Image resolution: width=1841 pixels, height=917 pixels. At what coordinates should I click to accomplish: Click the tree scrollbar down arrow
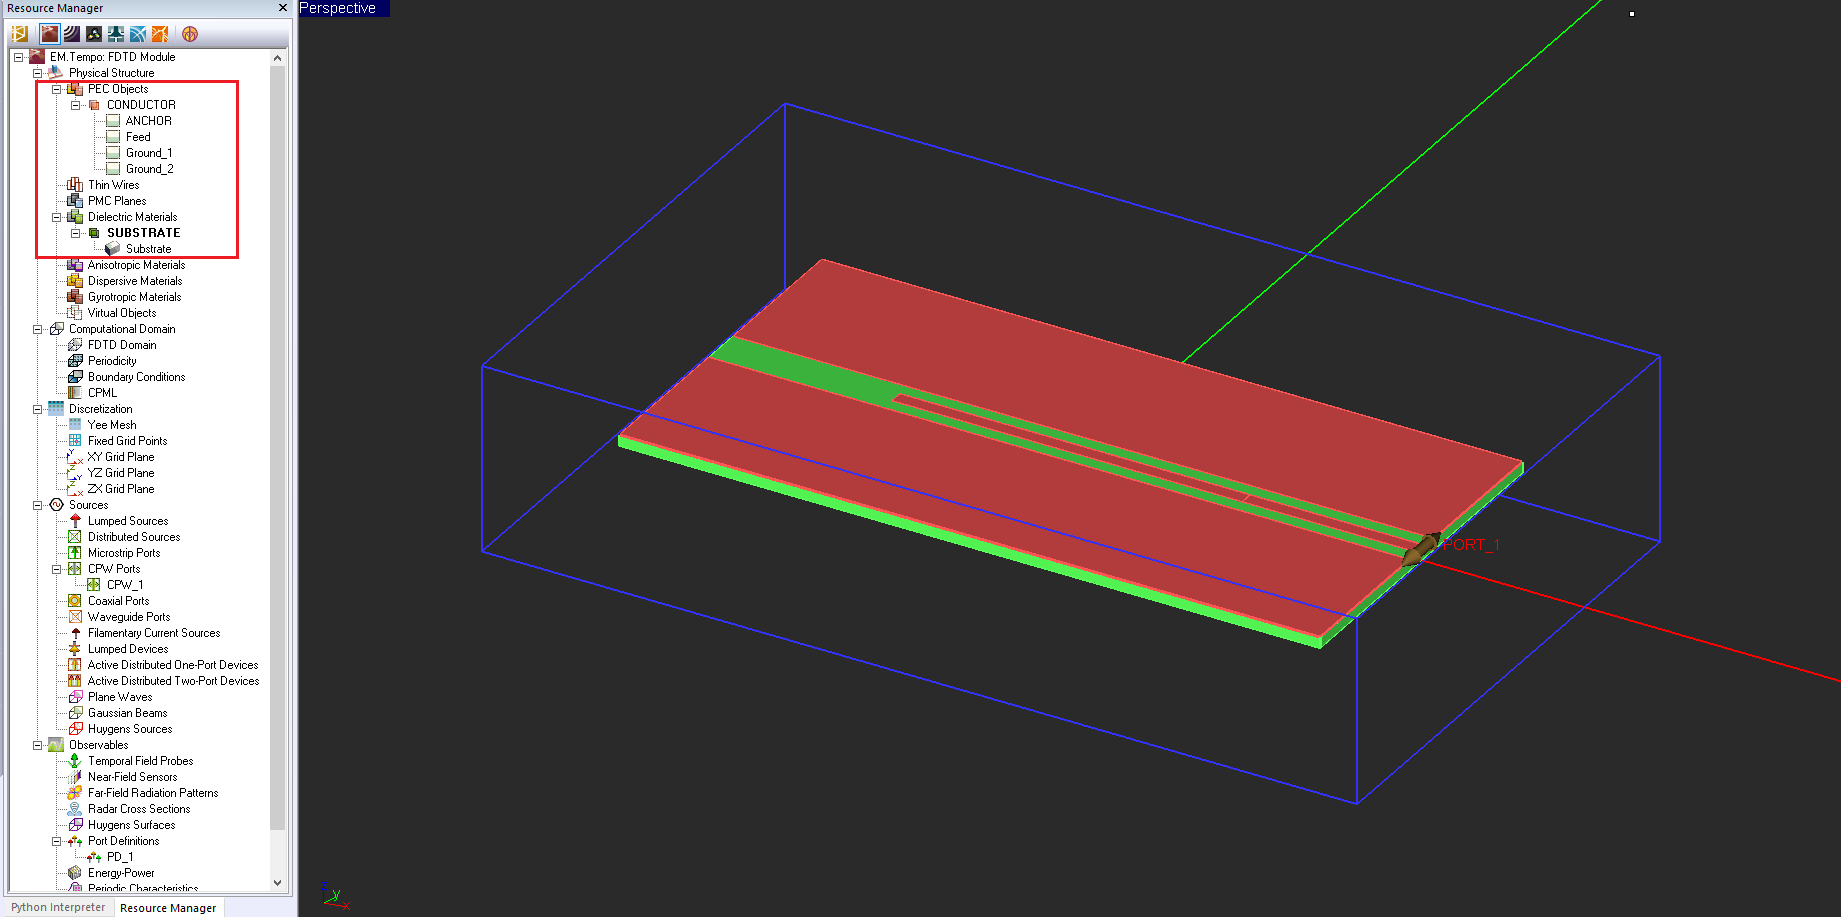tap(278, 883)
